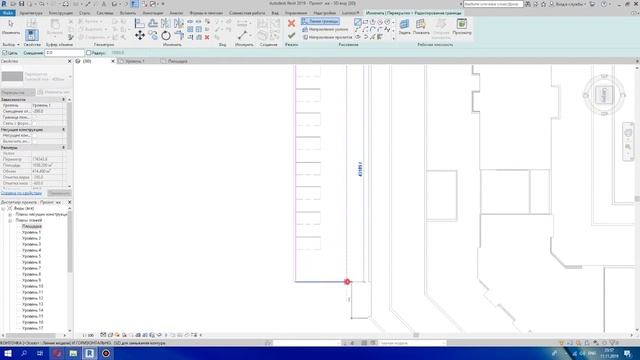Switch to Площадка view tab

tap(178, 61)
